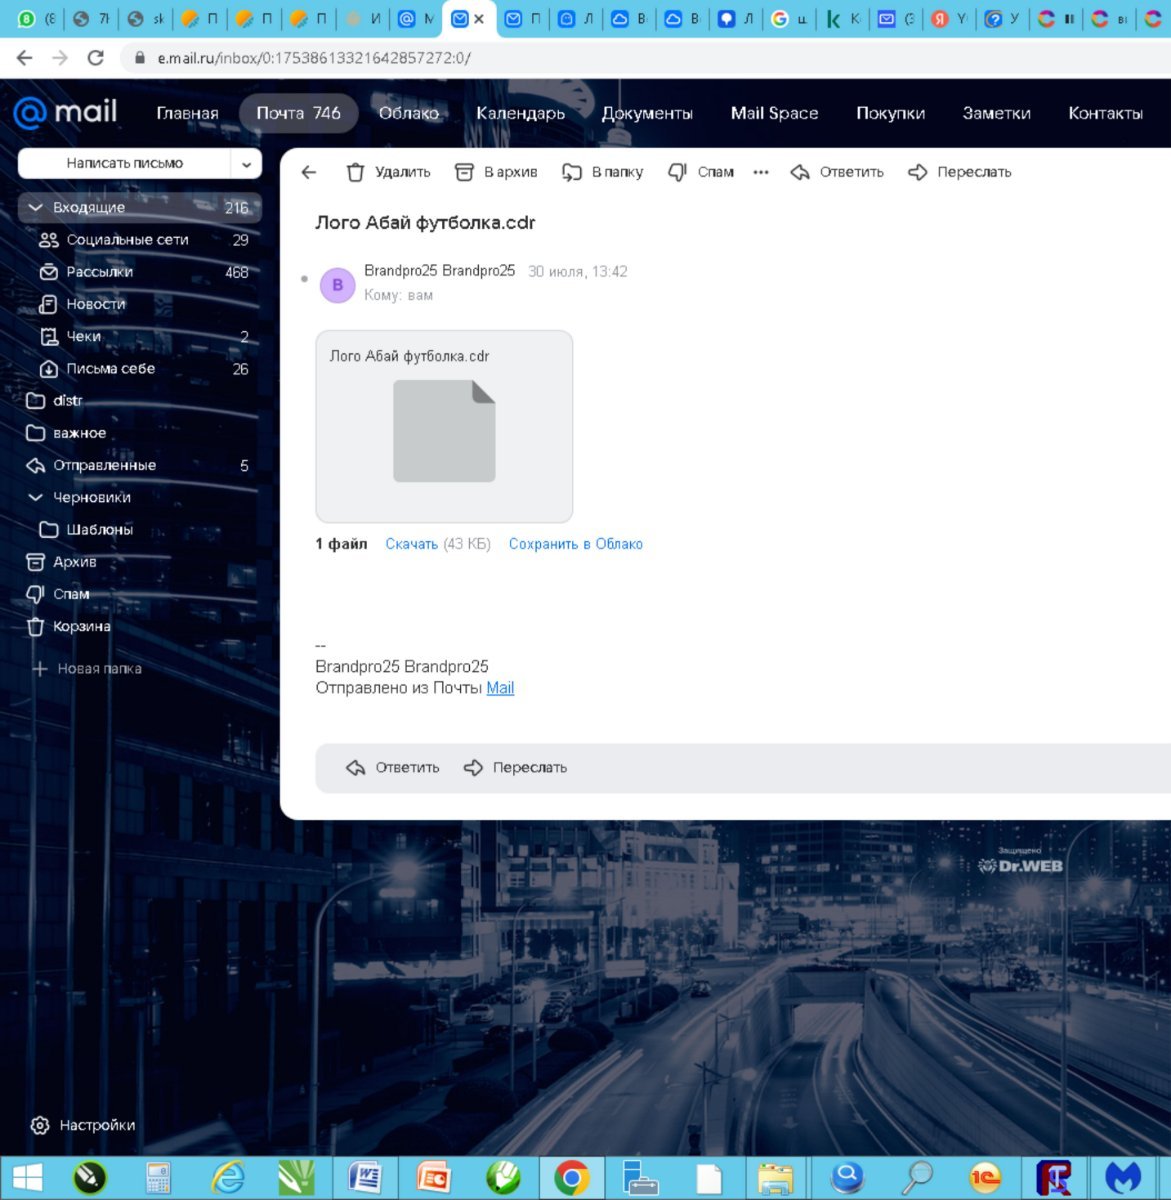Open Настройки gear in sidebar
The width and height of the screenshot is (1171, 1200).
(83, 1125)
